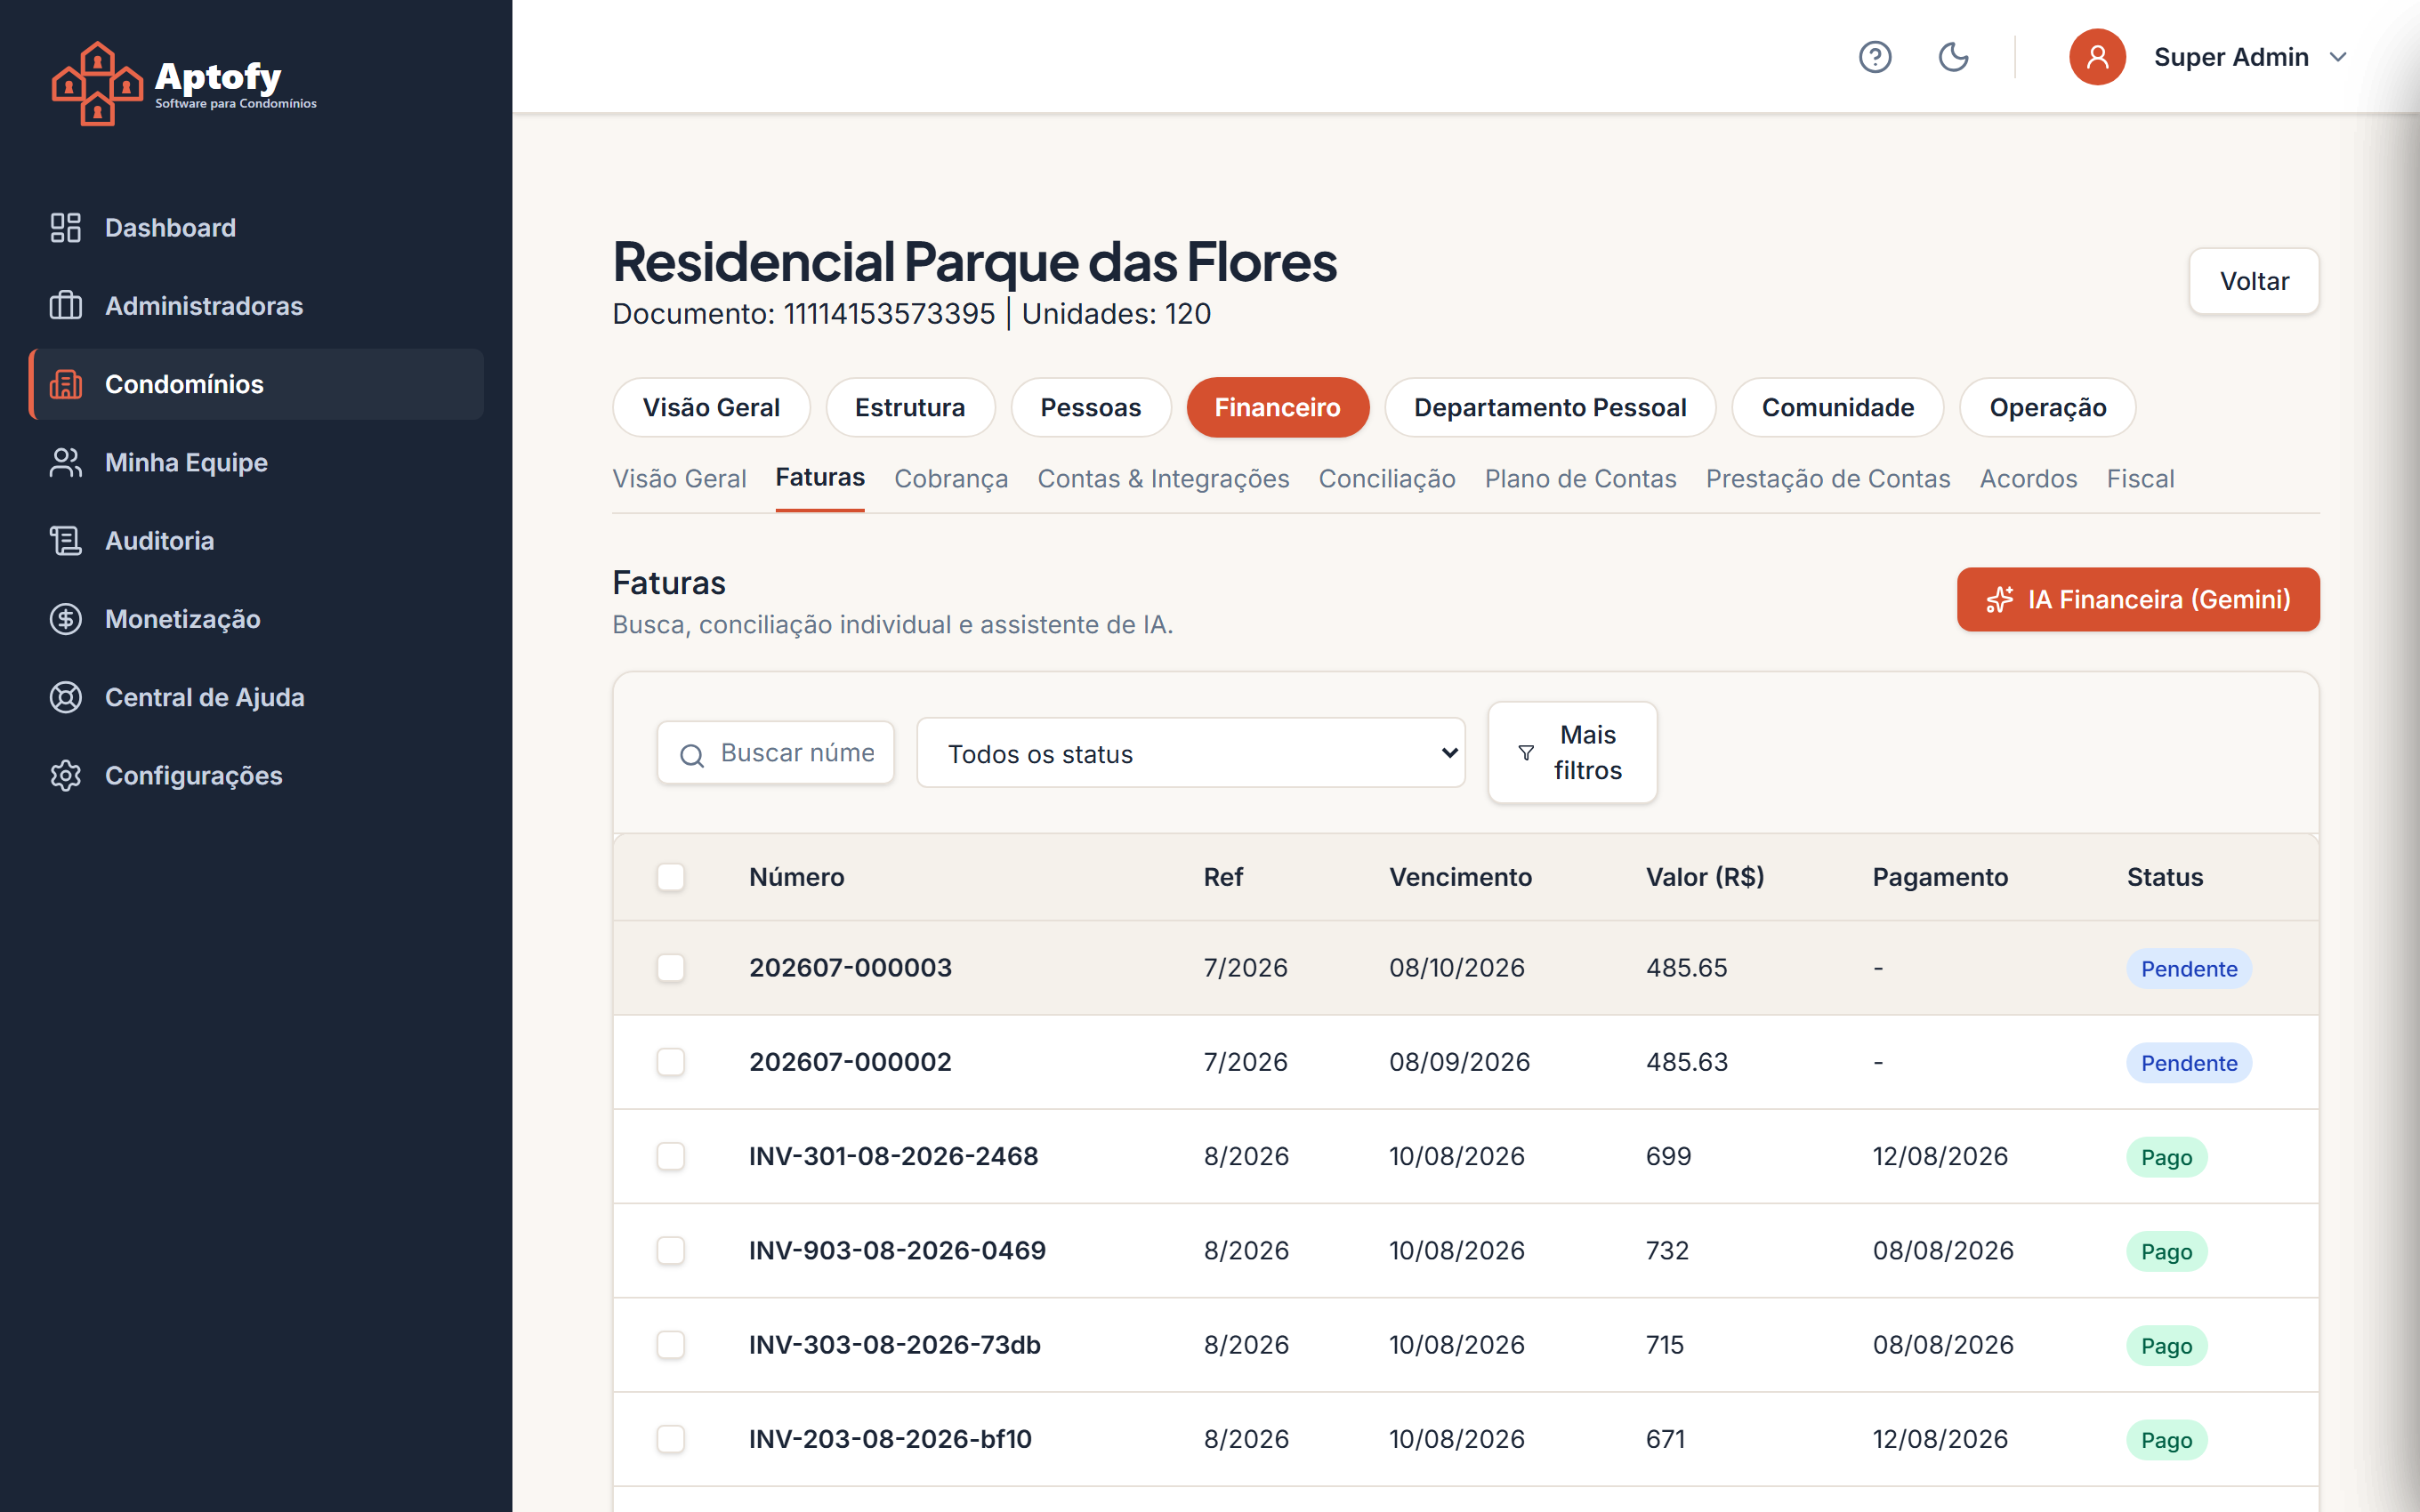Open Configurações in sidebar

click(x=256, y=775)
